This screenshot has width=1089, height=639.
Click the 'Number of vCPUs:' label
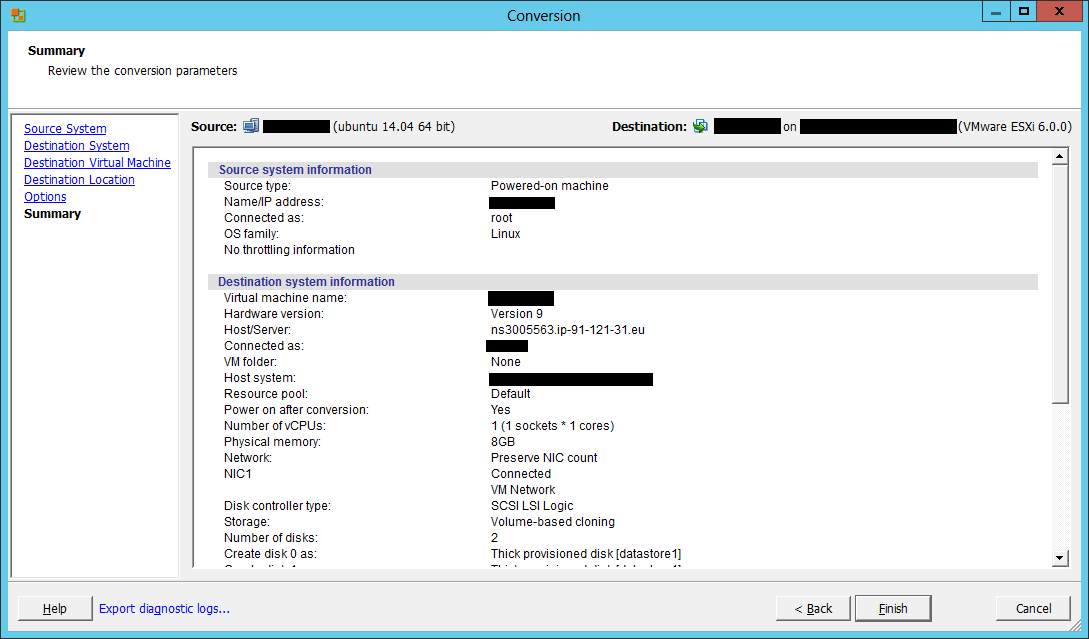click(x=274, y=425)
